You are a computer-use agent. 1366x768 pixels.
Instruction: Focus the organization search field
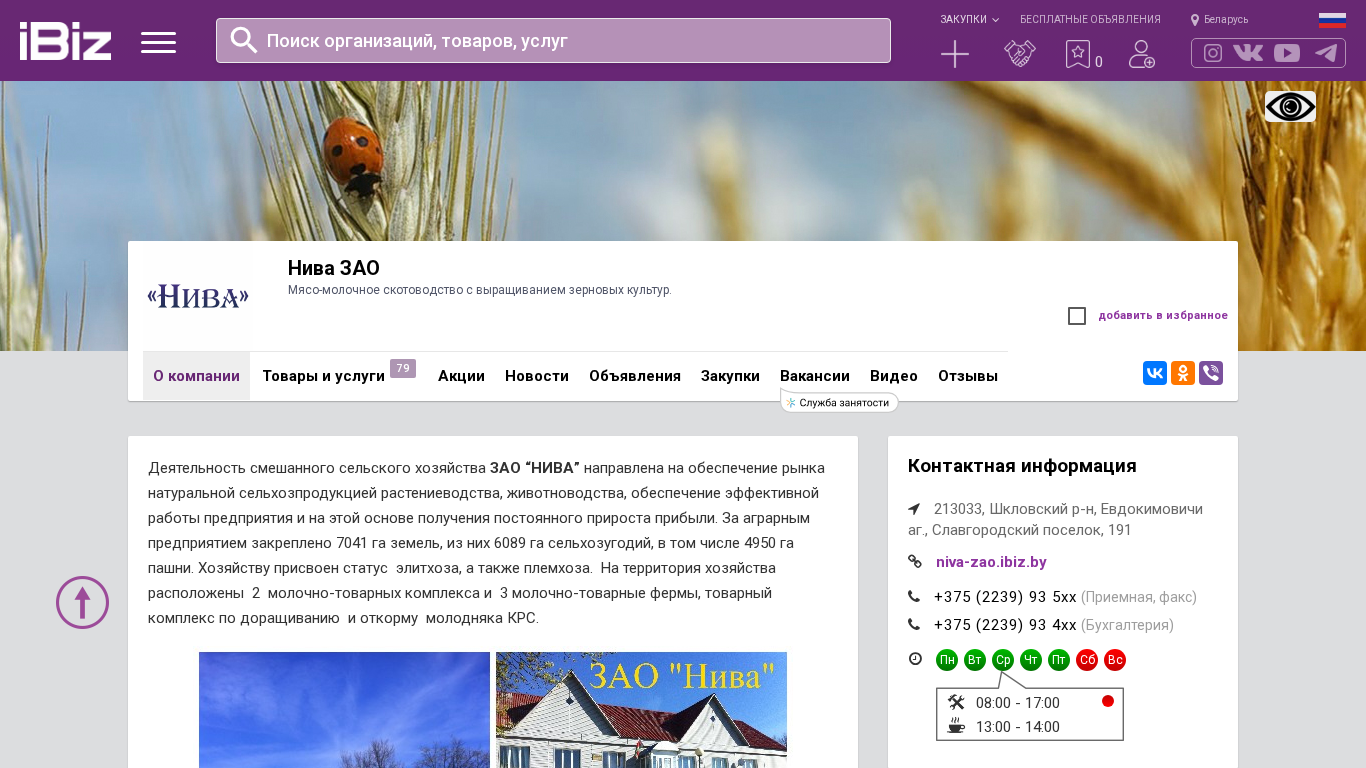click(553, 41)
